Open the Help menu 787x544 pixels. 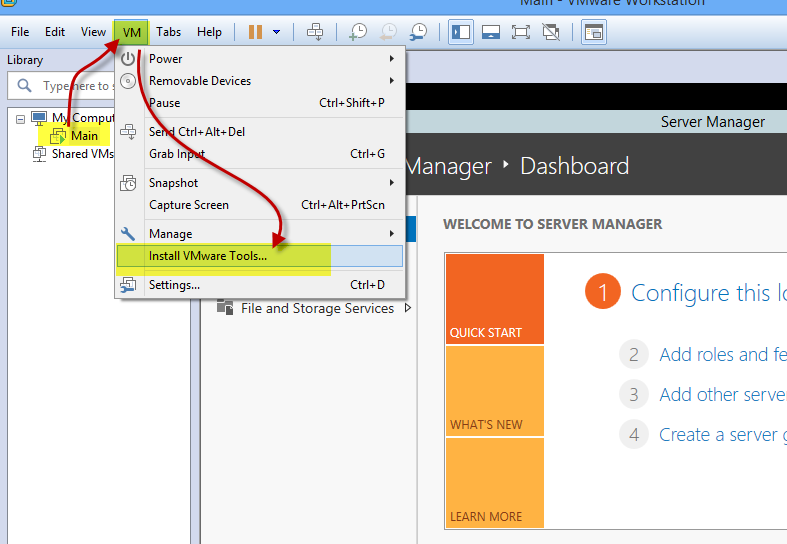click(209, 32)
